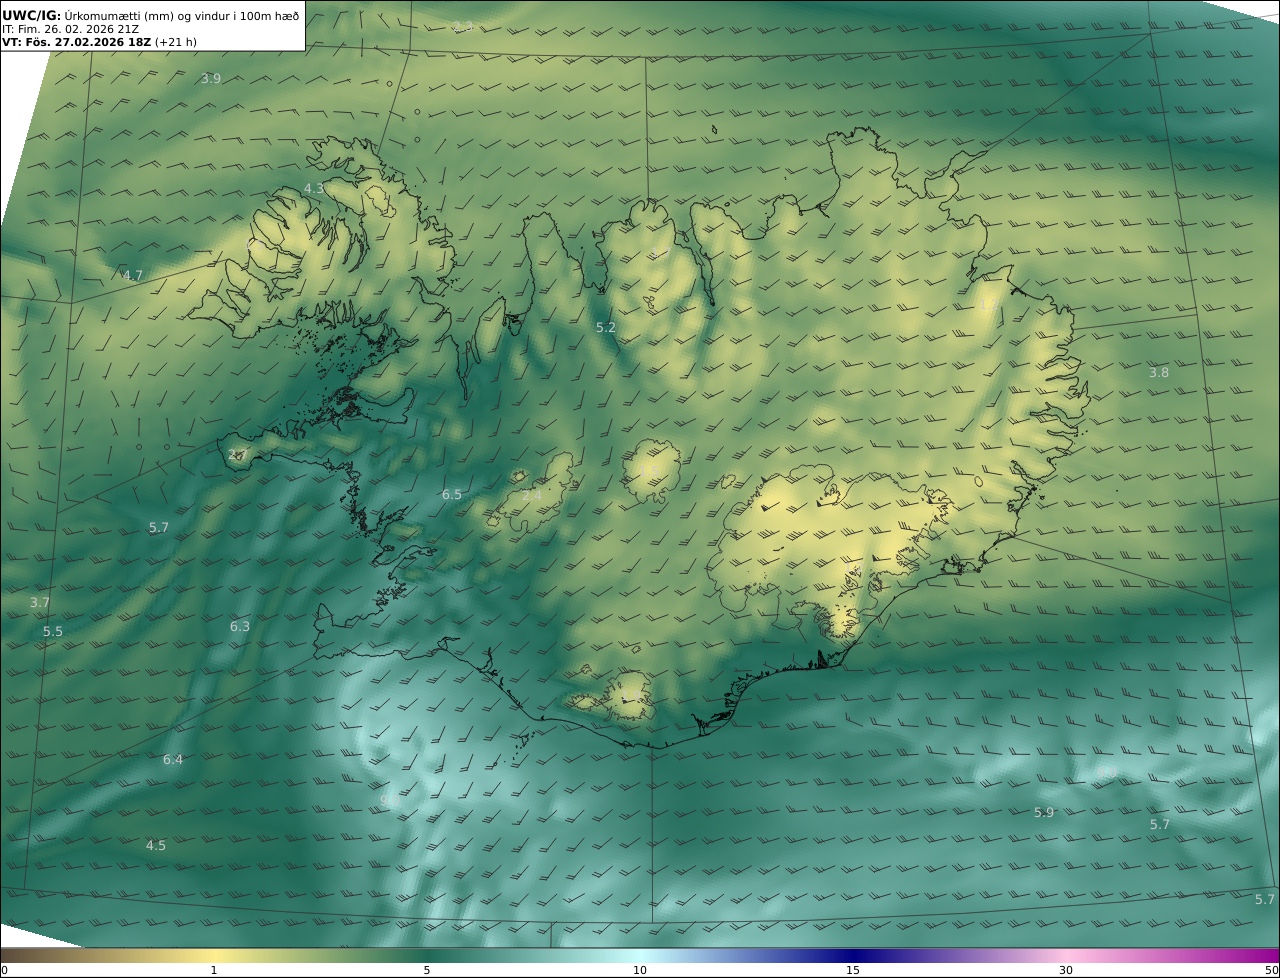The image size is (1280, 978).
Task: Click the '5.5' value label on map
Action: [x=53, y=632]
